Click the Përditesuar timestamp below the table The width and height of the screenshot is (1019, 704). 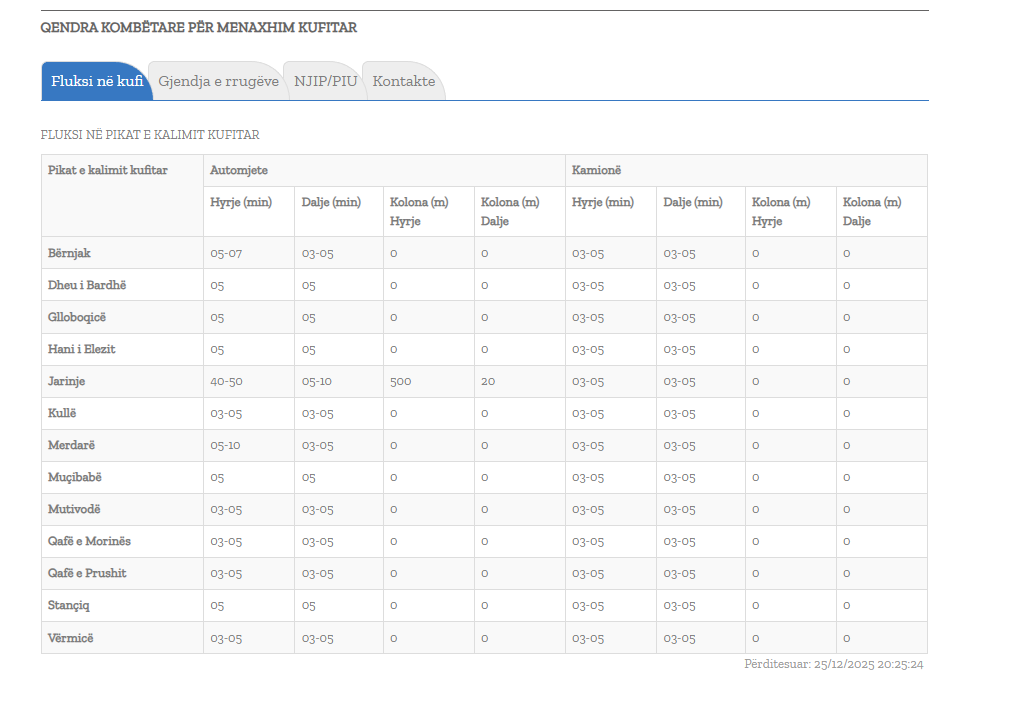[833, 664]
